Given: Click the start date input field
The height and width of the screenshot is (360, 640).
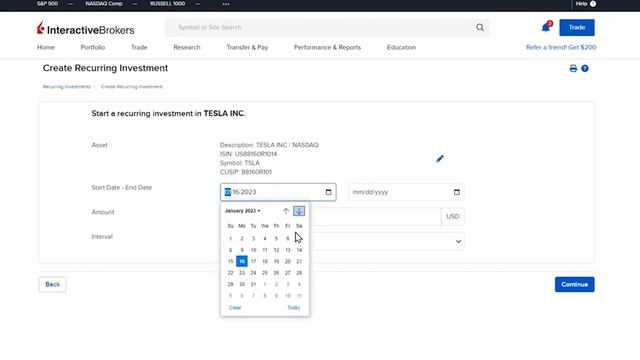Looking at the screenshot, I should 278,192.
